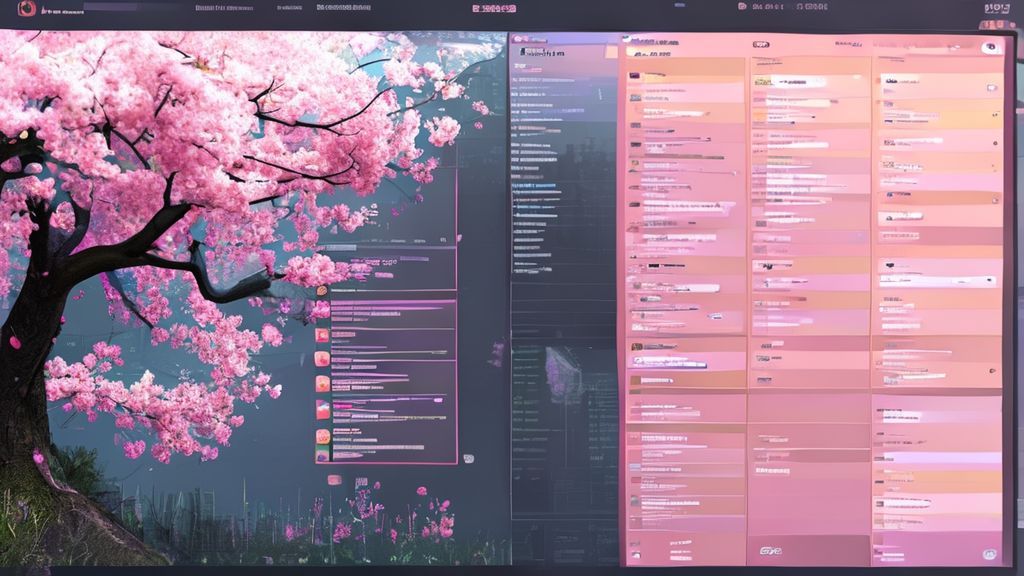Click the round icon at pink panel's bottom-right
The width and height of the screenshot is (1024, 576).
[x=988, y=552]
